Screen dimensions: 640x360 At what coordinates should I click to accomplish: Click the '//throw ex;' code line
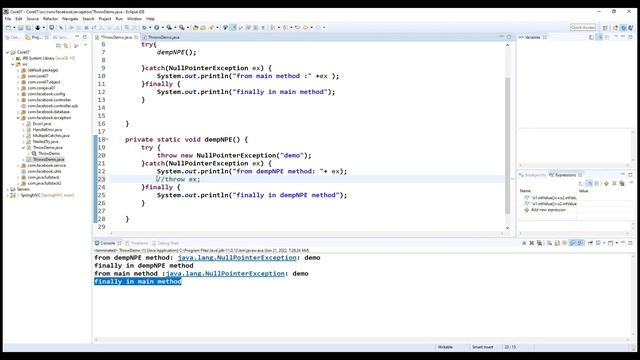tap(178, 179)
